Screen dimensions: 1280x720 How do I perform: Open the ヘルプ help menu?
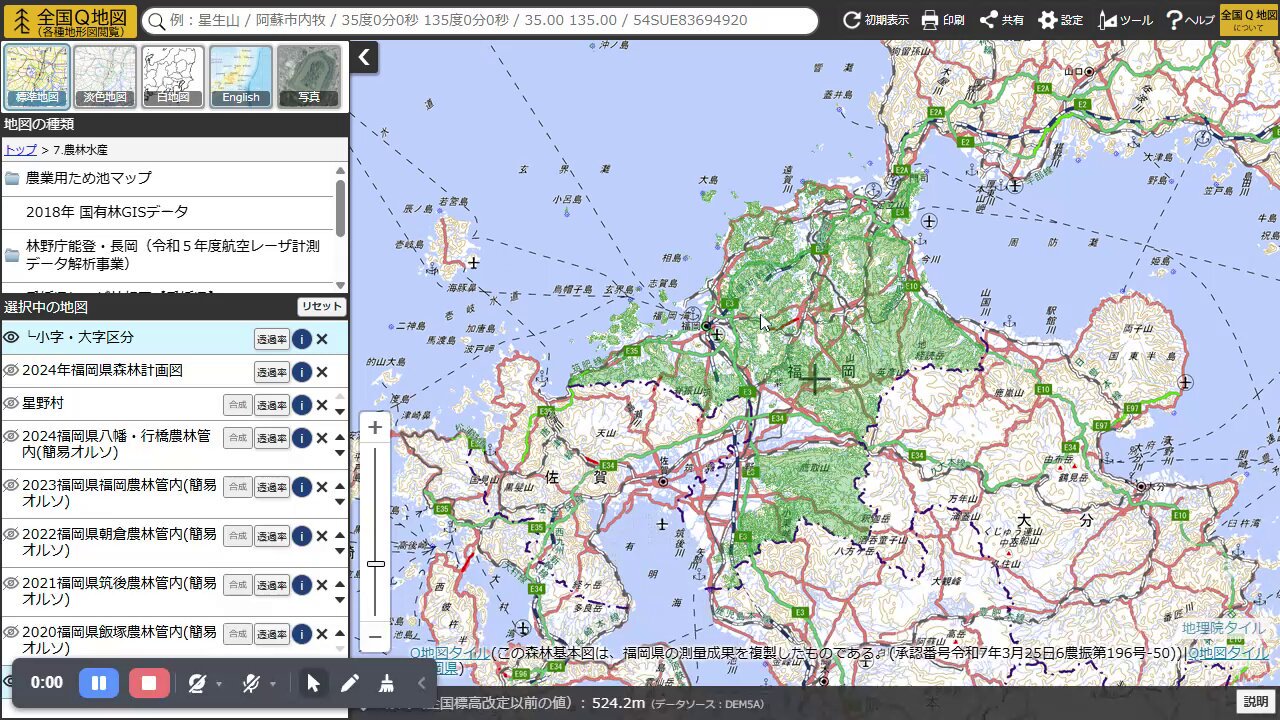point(1190,20)
